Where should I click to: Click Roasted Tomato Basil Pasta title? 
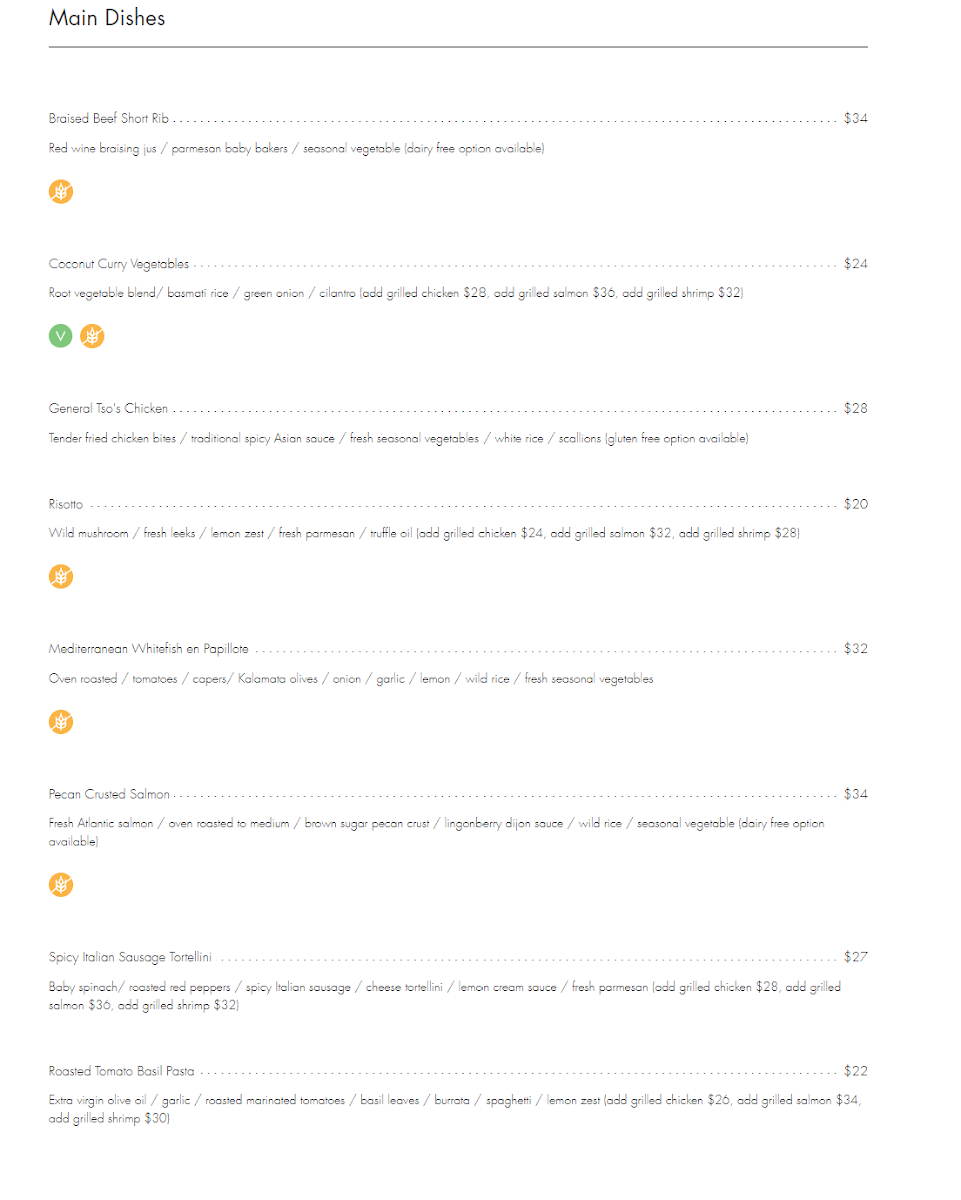(122, 1071)
